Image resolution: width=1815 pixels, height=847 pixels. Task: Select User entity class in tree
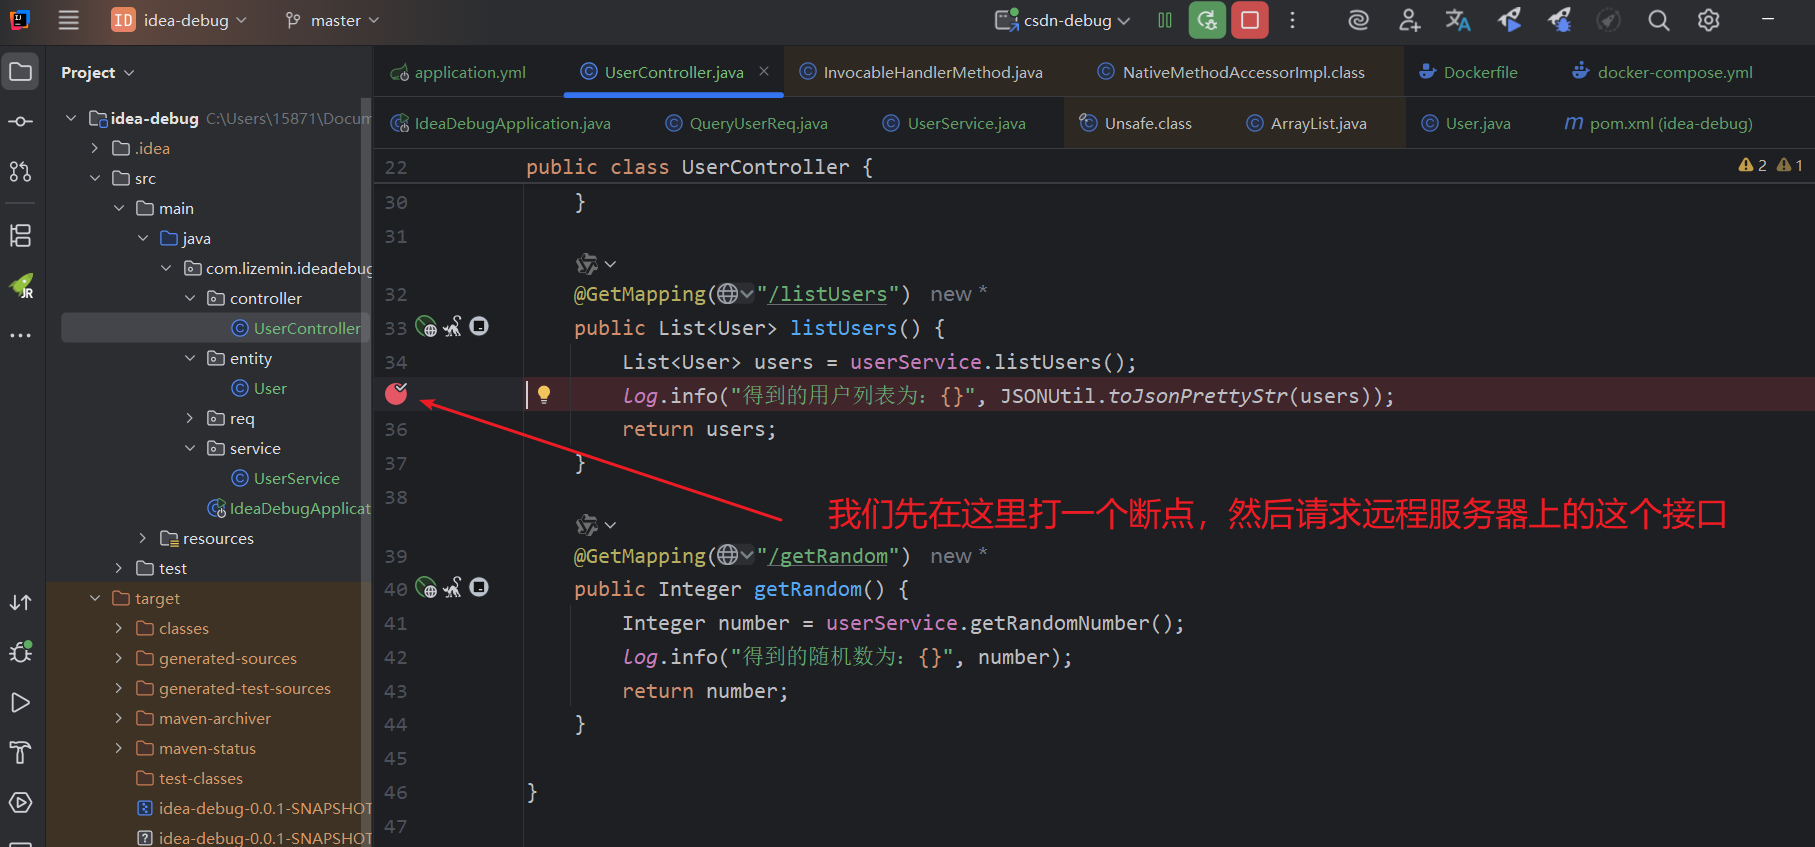point(259,388)
